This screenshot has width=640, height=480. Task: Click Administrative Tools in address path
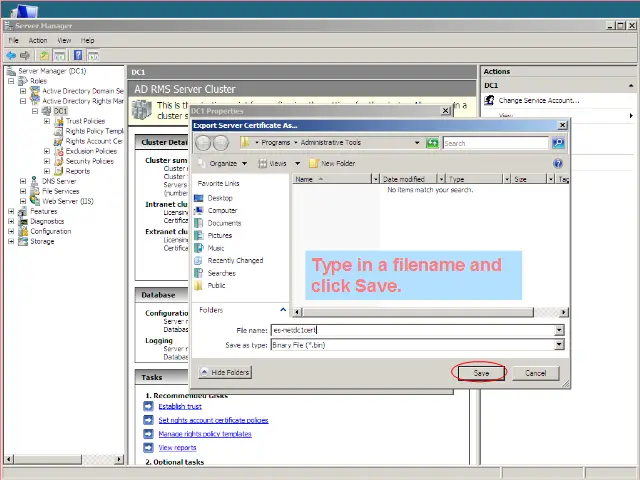pos(331,142)
